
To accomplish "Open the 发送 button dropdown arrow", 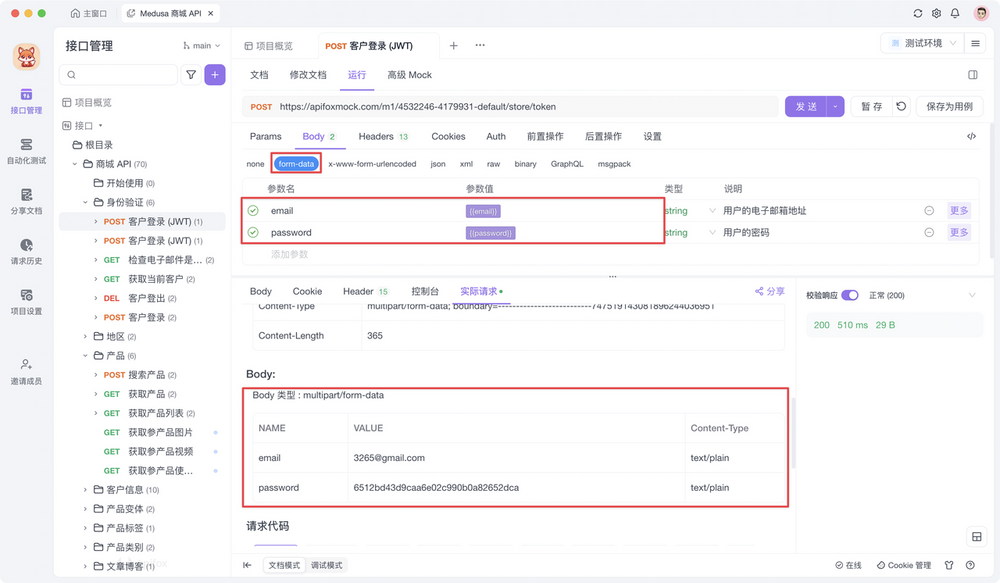I will 836,107.
